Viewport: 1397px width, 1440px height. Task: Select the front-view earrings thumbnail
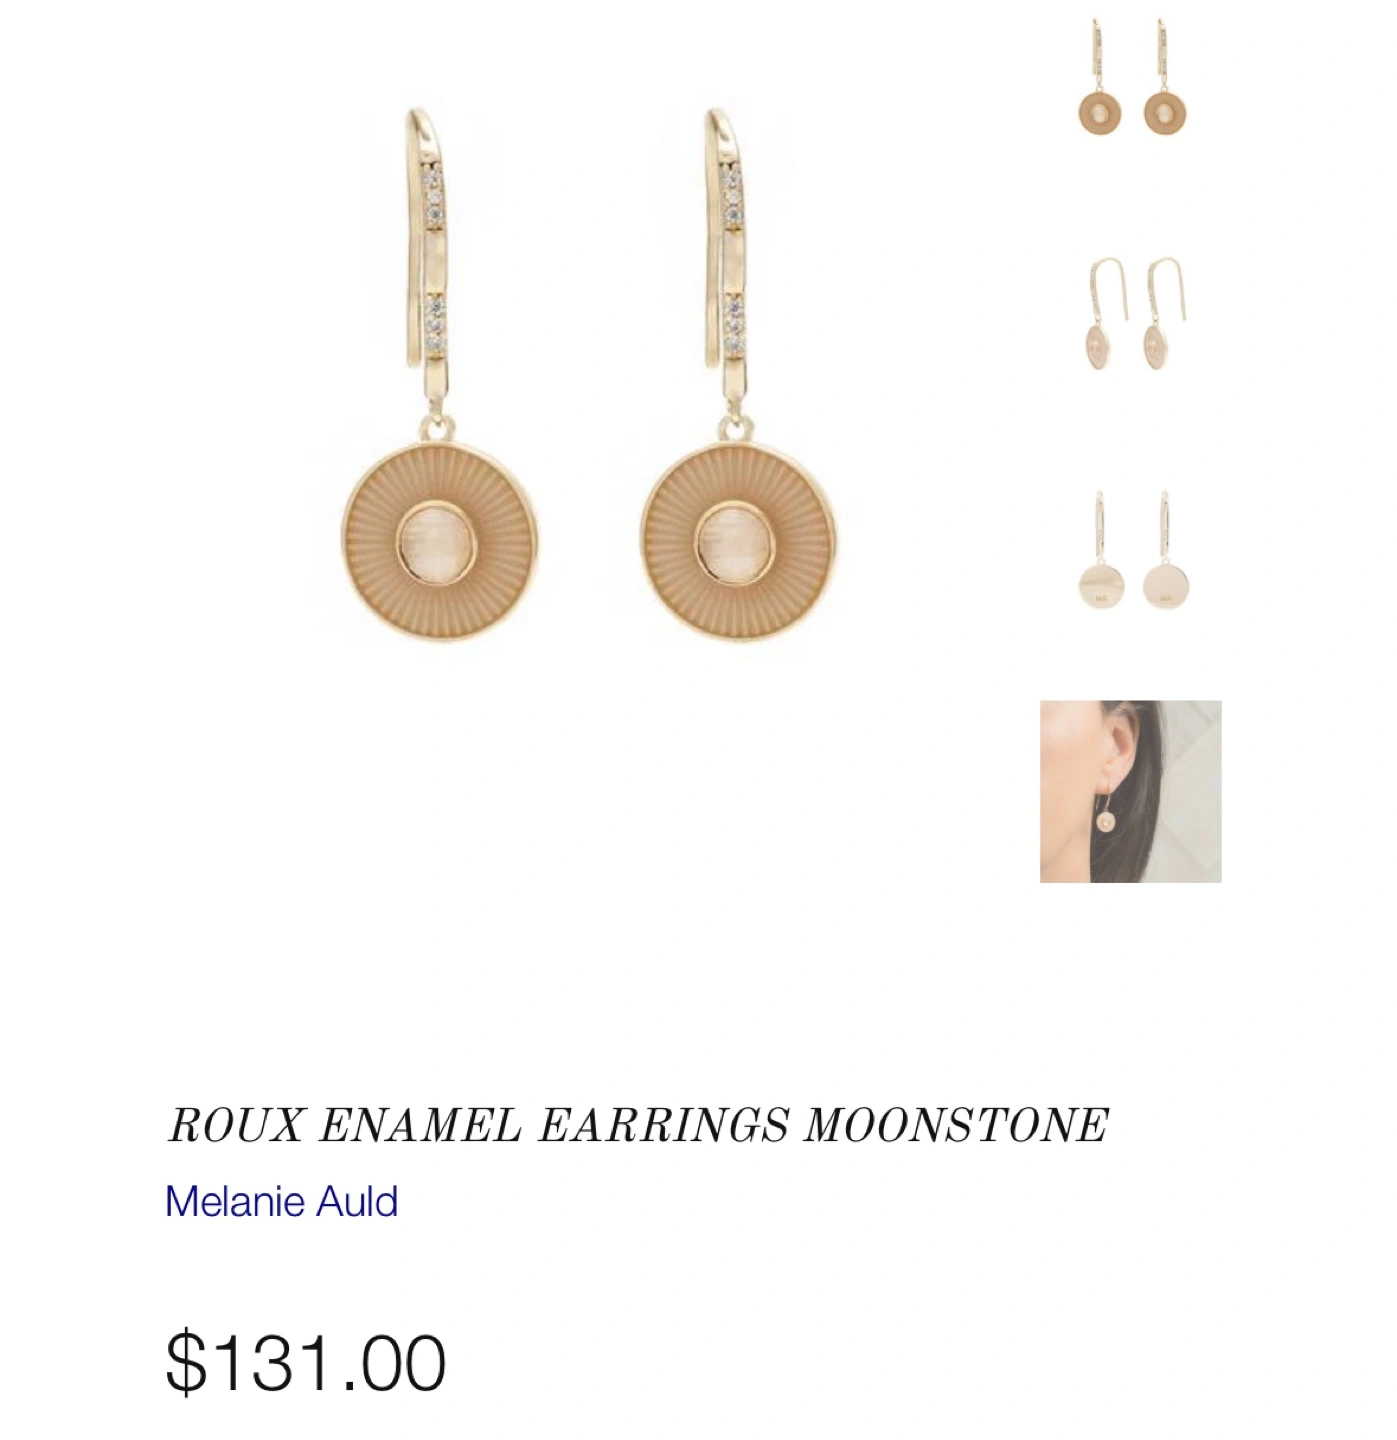1131,77
